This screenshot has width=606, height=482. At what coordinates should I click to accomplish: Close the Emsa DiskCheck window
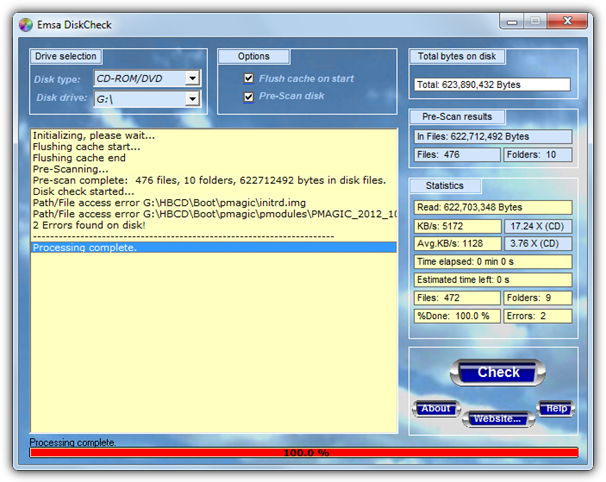coord(567,21)
